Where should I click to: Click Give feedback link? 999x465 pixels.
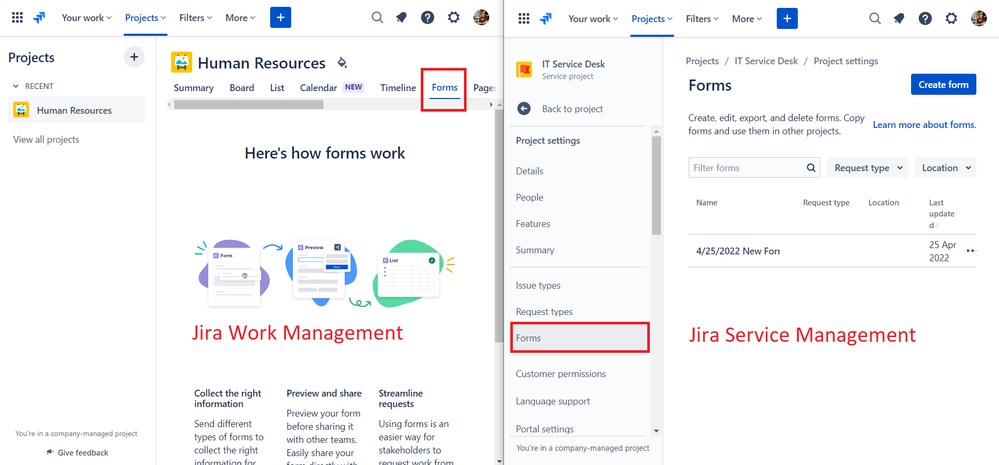83,452
